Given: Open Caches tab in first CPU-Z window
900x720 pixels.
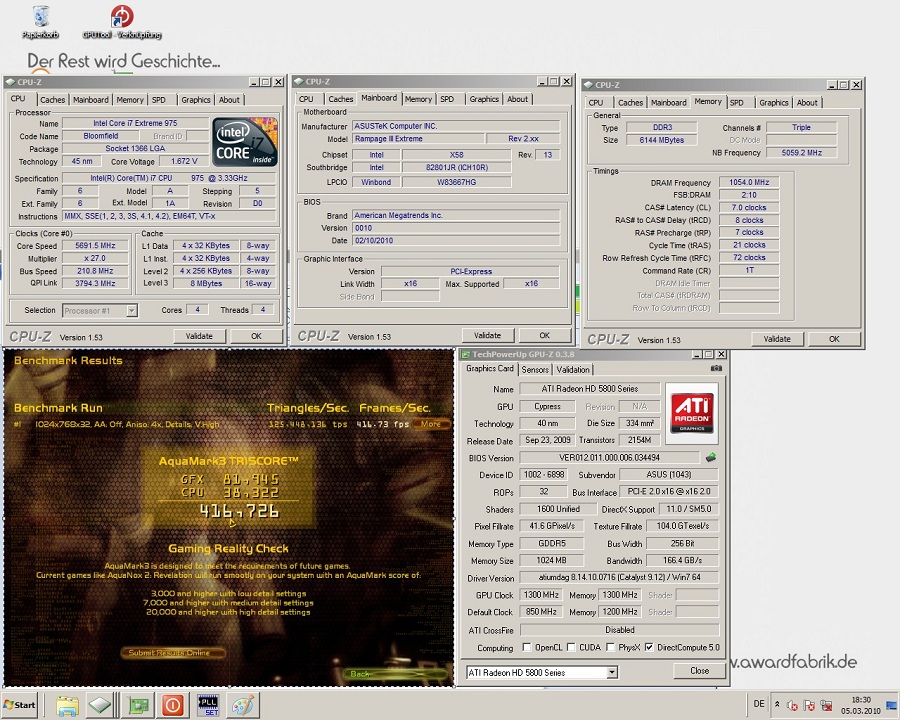Looking at the screenshot, I should click(52, 100).
